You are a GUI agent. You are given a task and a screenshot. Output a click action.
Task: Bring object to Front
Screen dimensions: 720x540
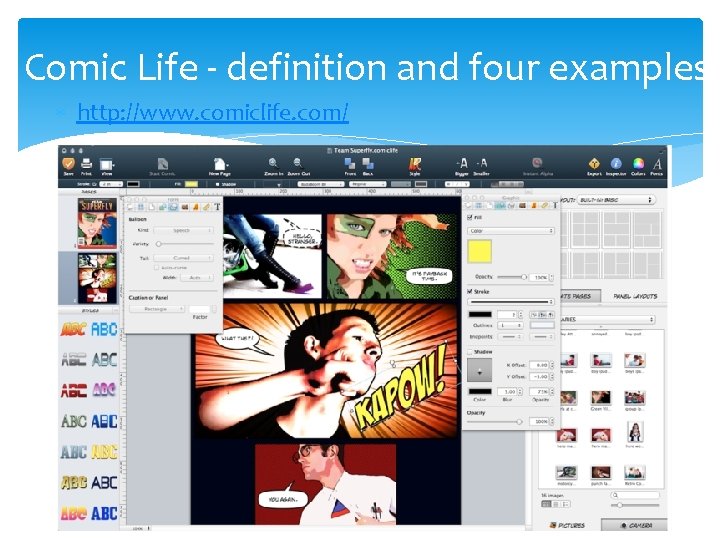click(350, 164)
